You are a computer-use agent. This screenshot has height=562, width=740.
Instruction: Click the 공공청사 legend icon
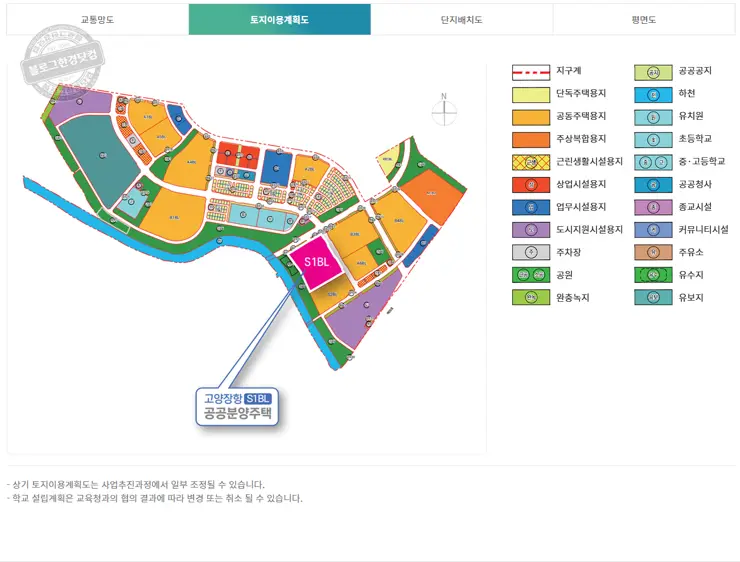pyautogui.click(x=653, y=185)
